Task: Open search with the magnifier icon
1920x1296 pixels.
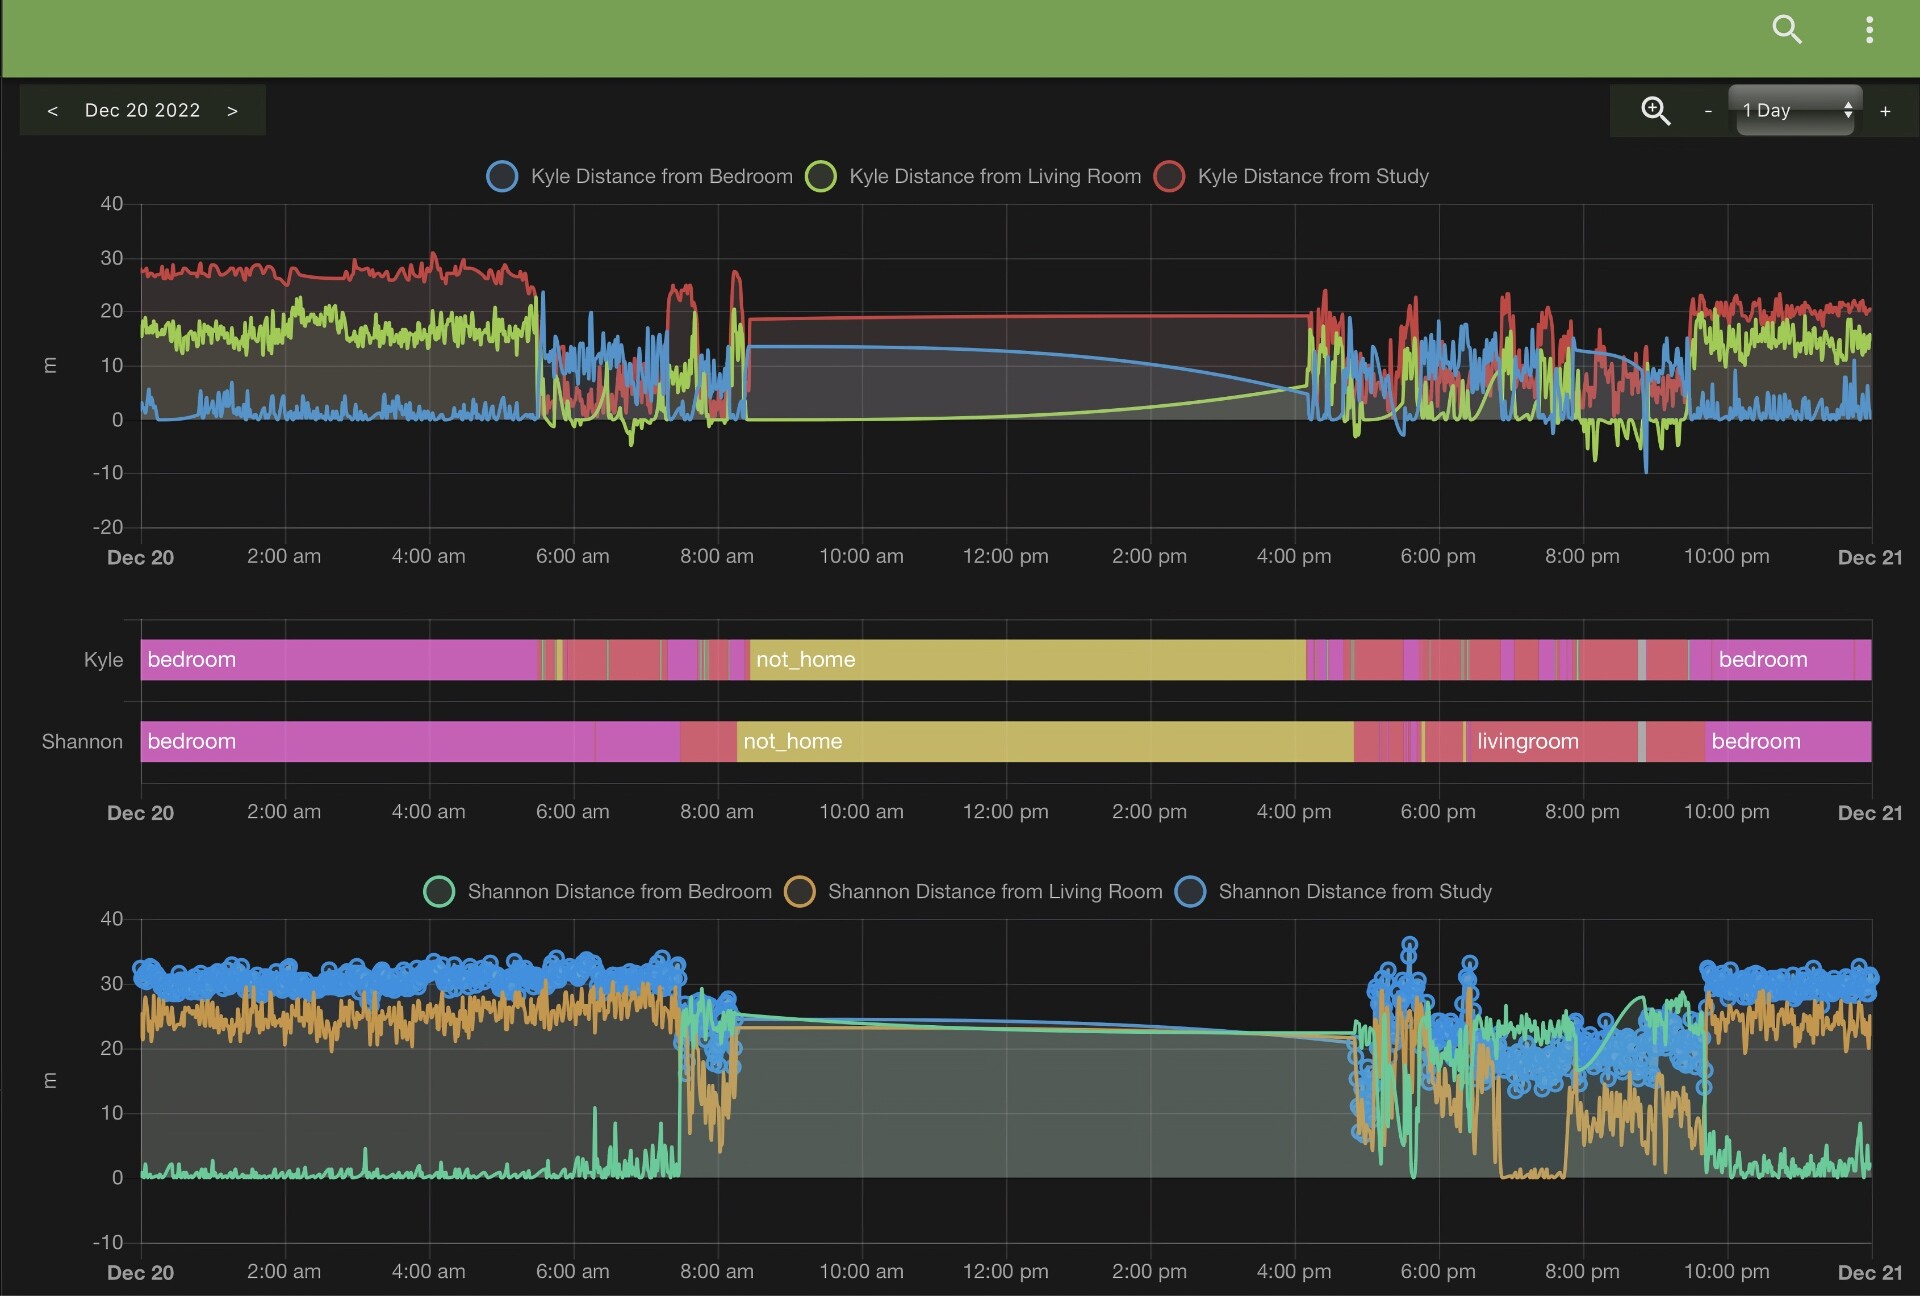Action: point(1786,29)
